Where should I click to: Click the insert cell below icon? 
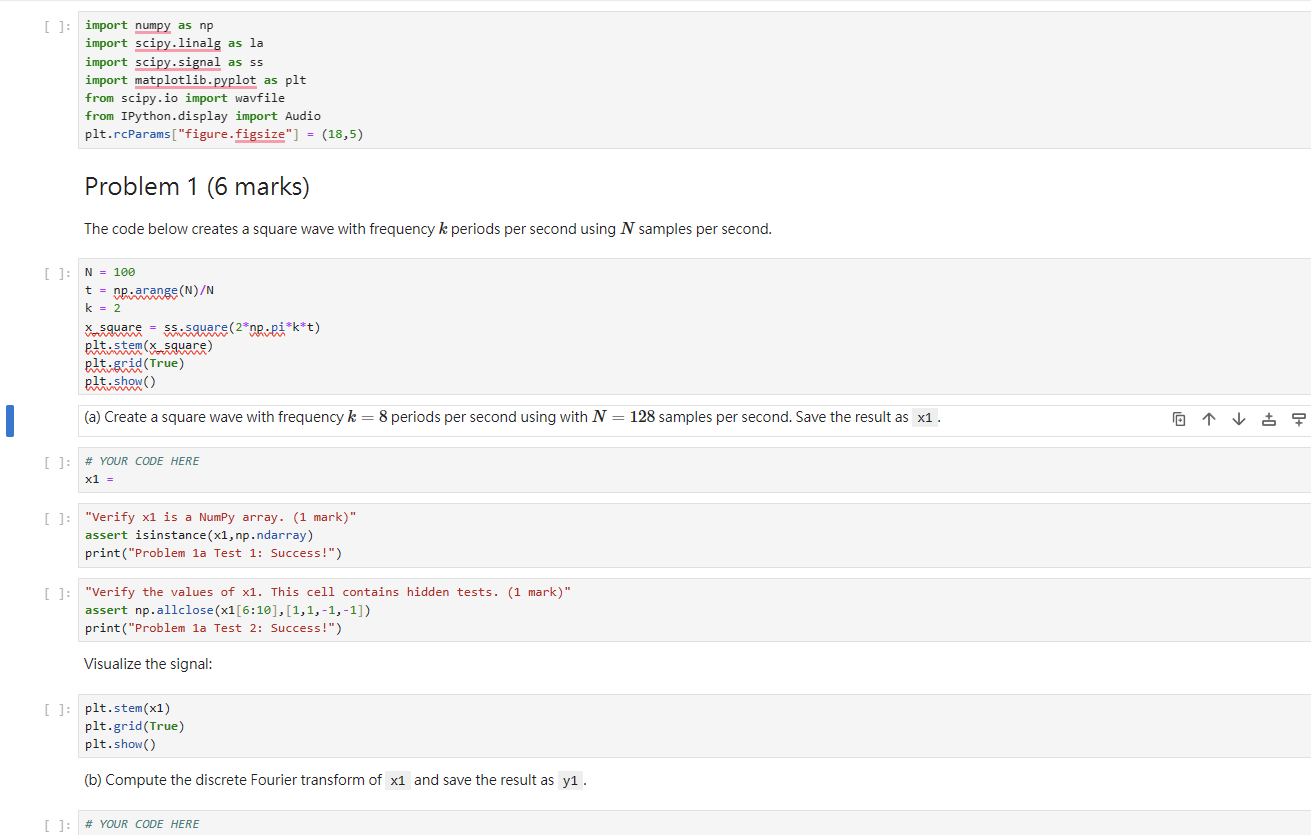point(1299,419)
